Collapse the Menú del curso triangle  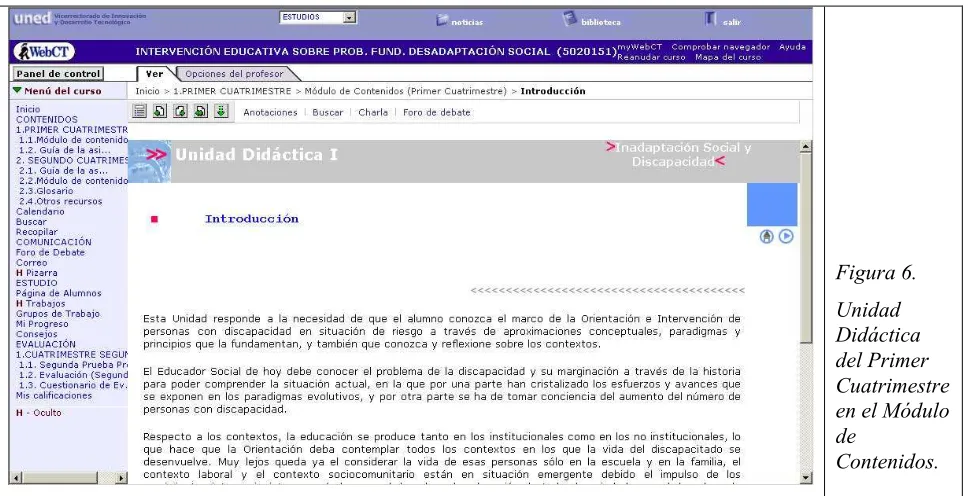[x=17, y=90]
